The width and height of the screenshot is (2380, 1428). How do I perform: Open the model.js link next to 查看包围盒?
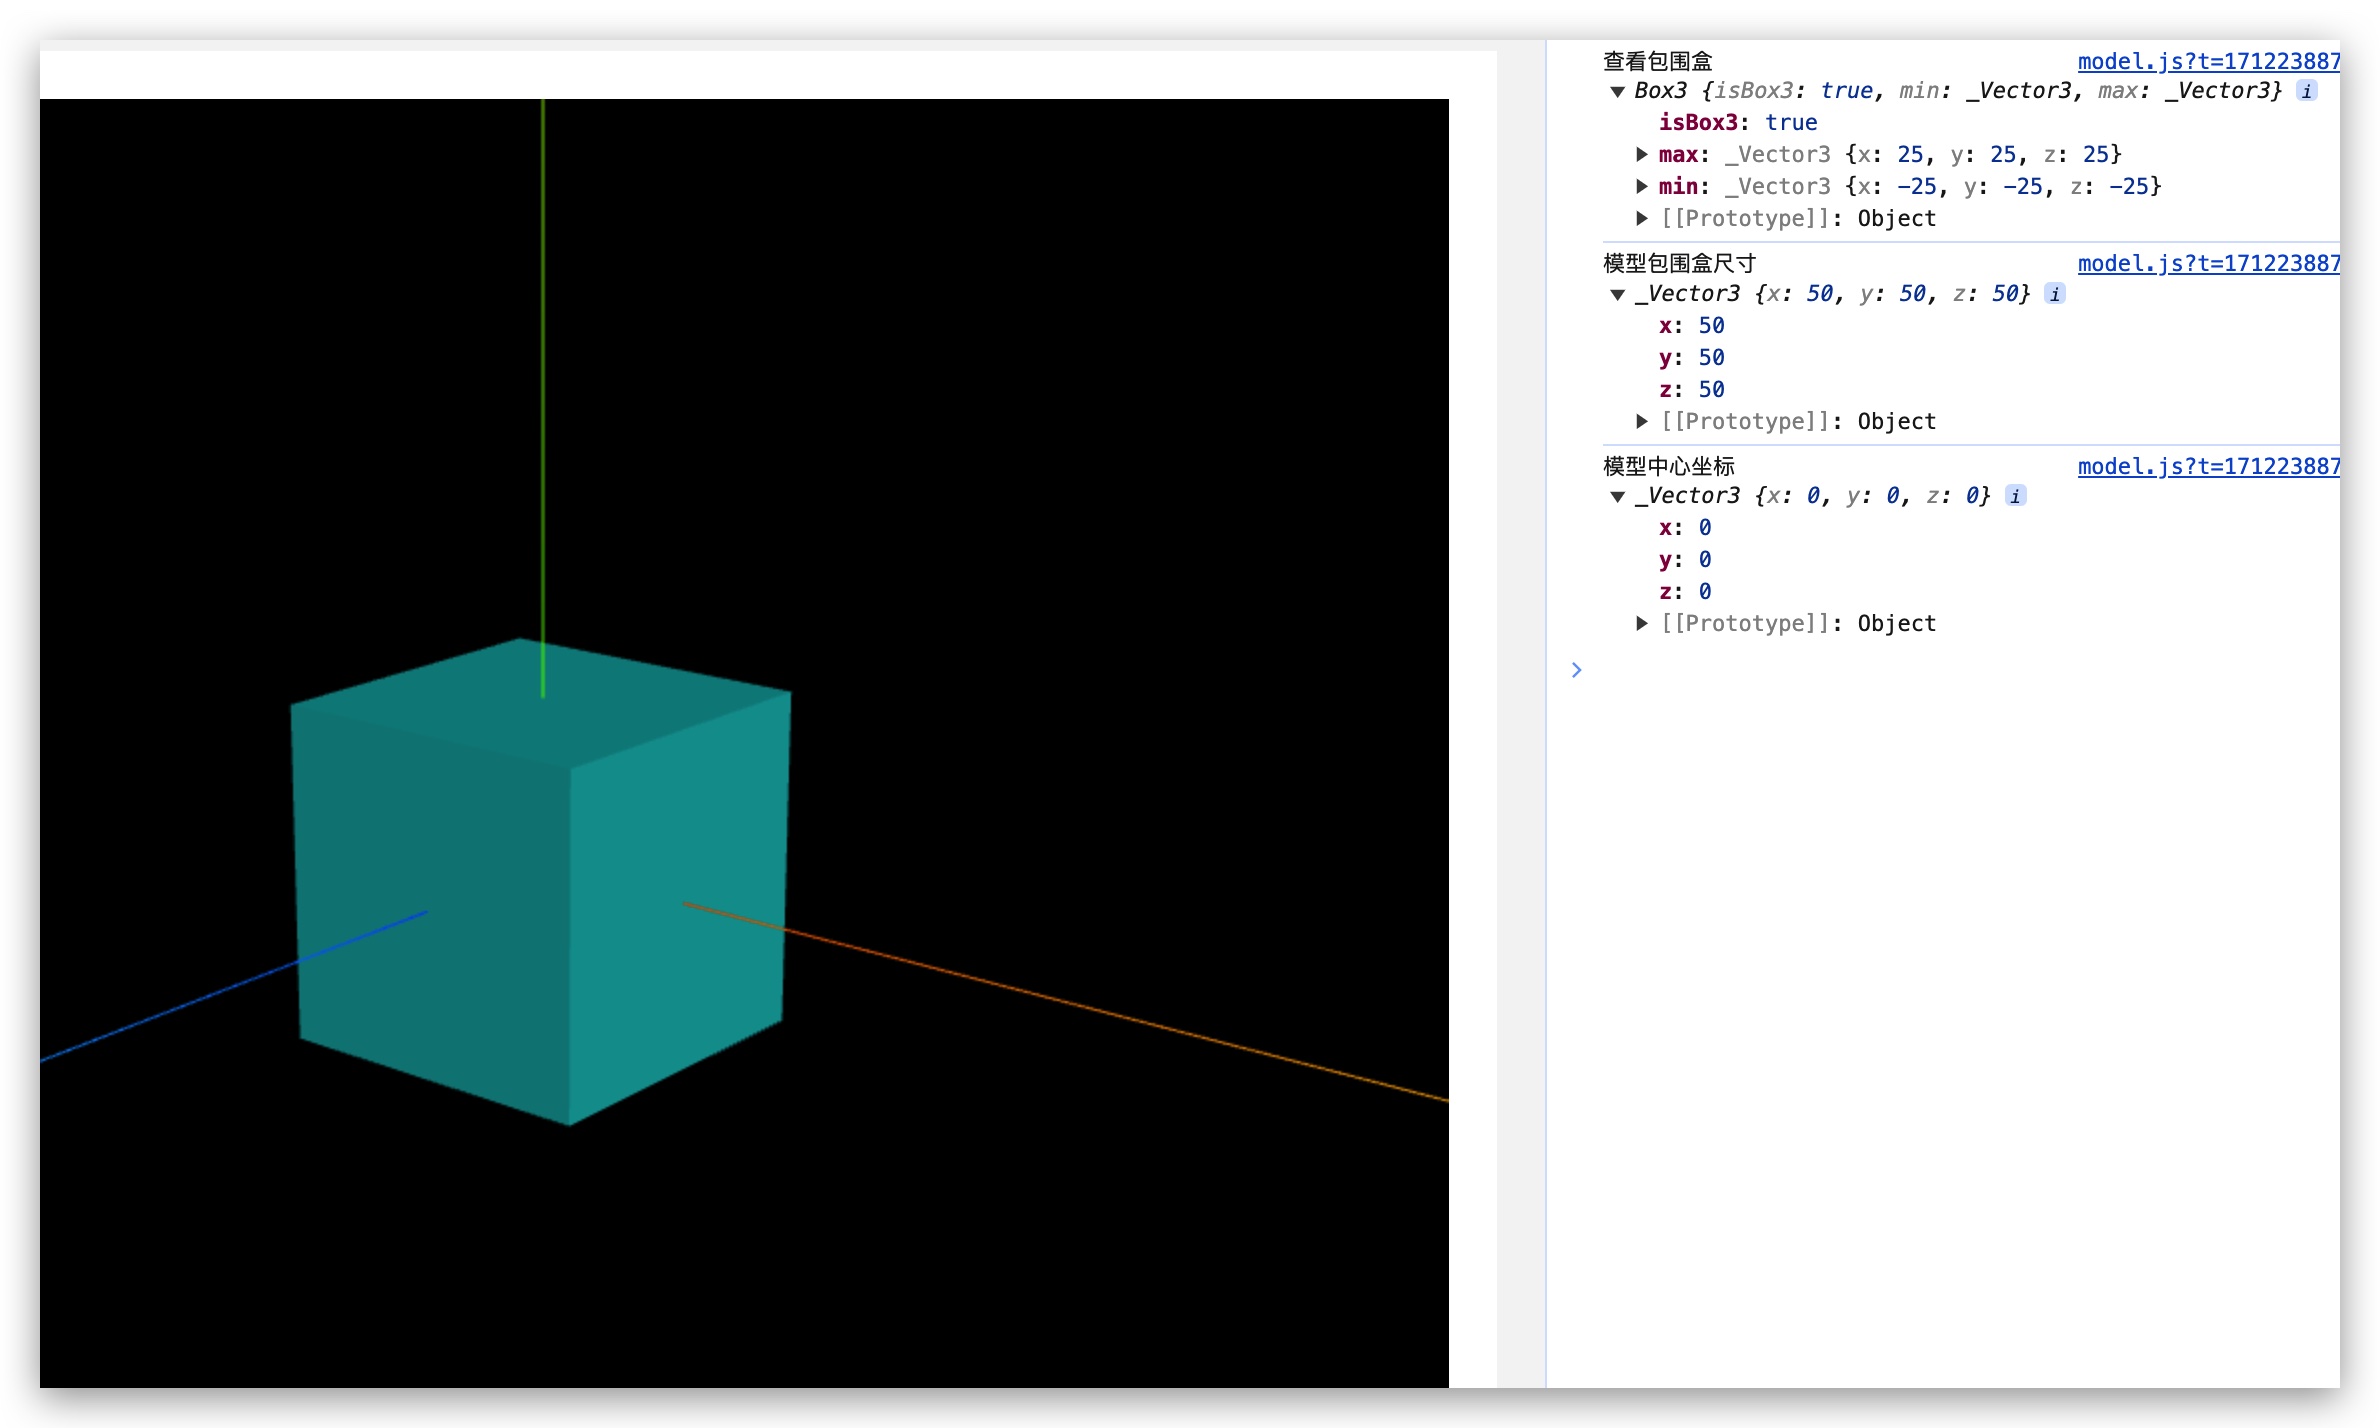click(2208, 61)
